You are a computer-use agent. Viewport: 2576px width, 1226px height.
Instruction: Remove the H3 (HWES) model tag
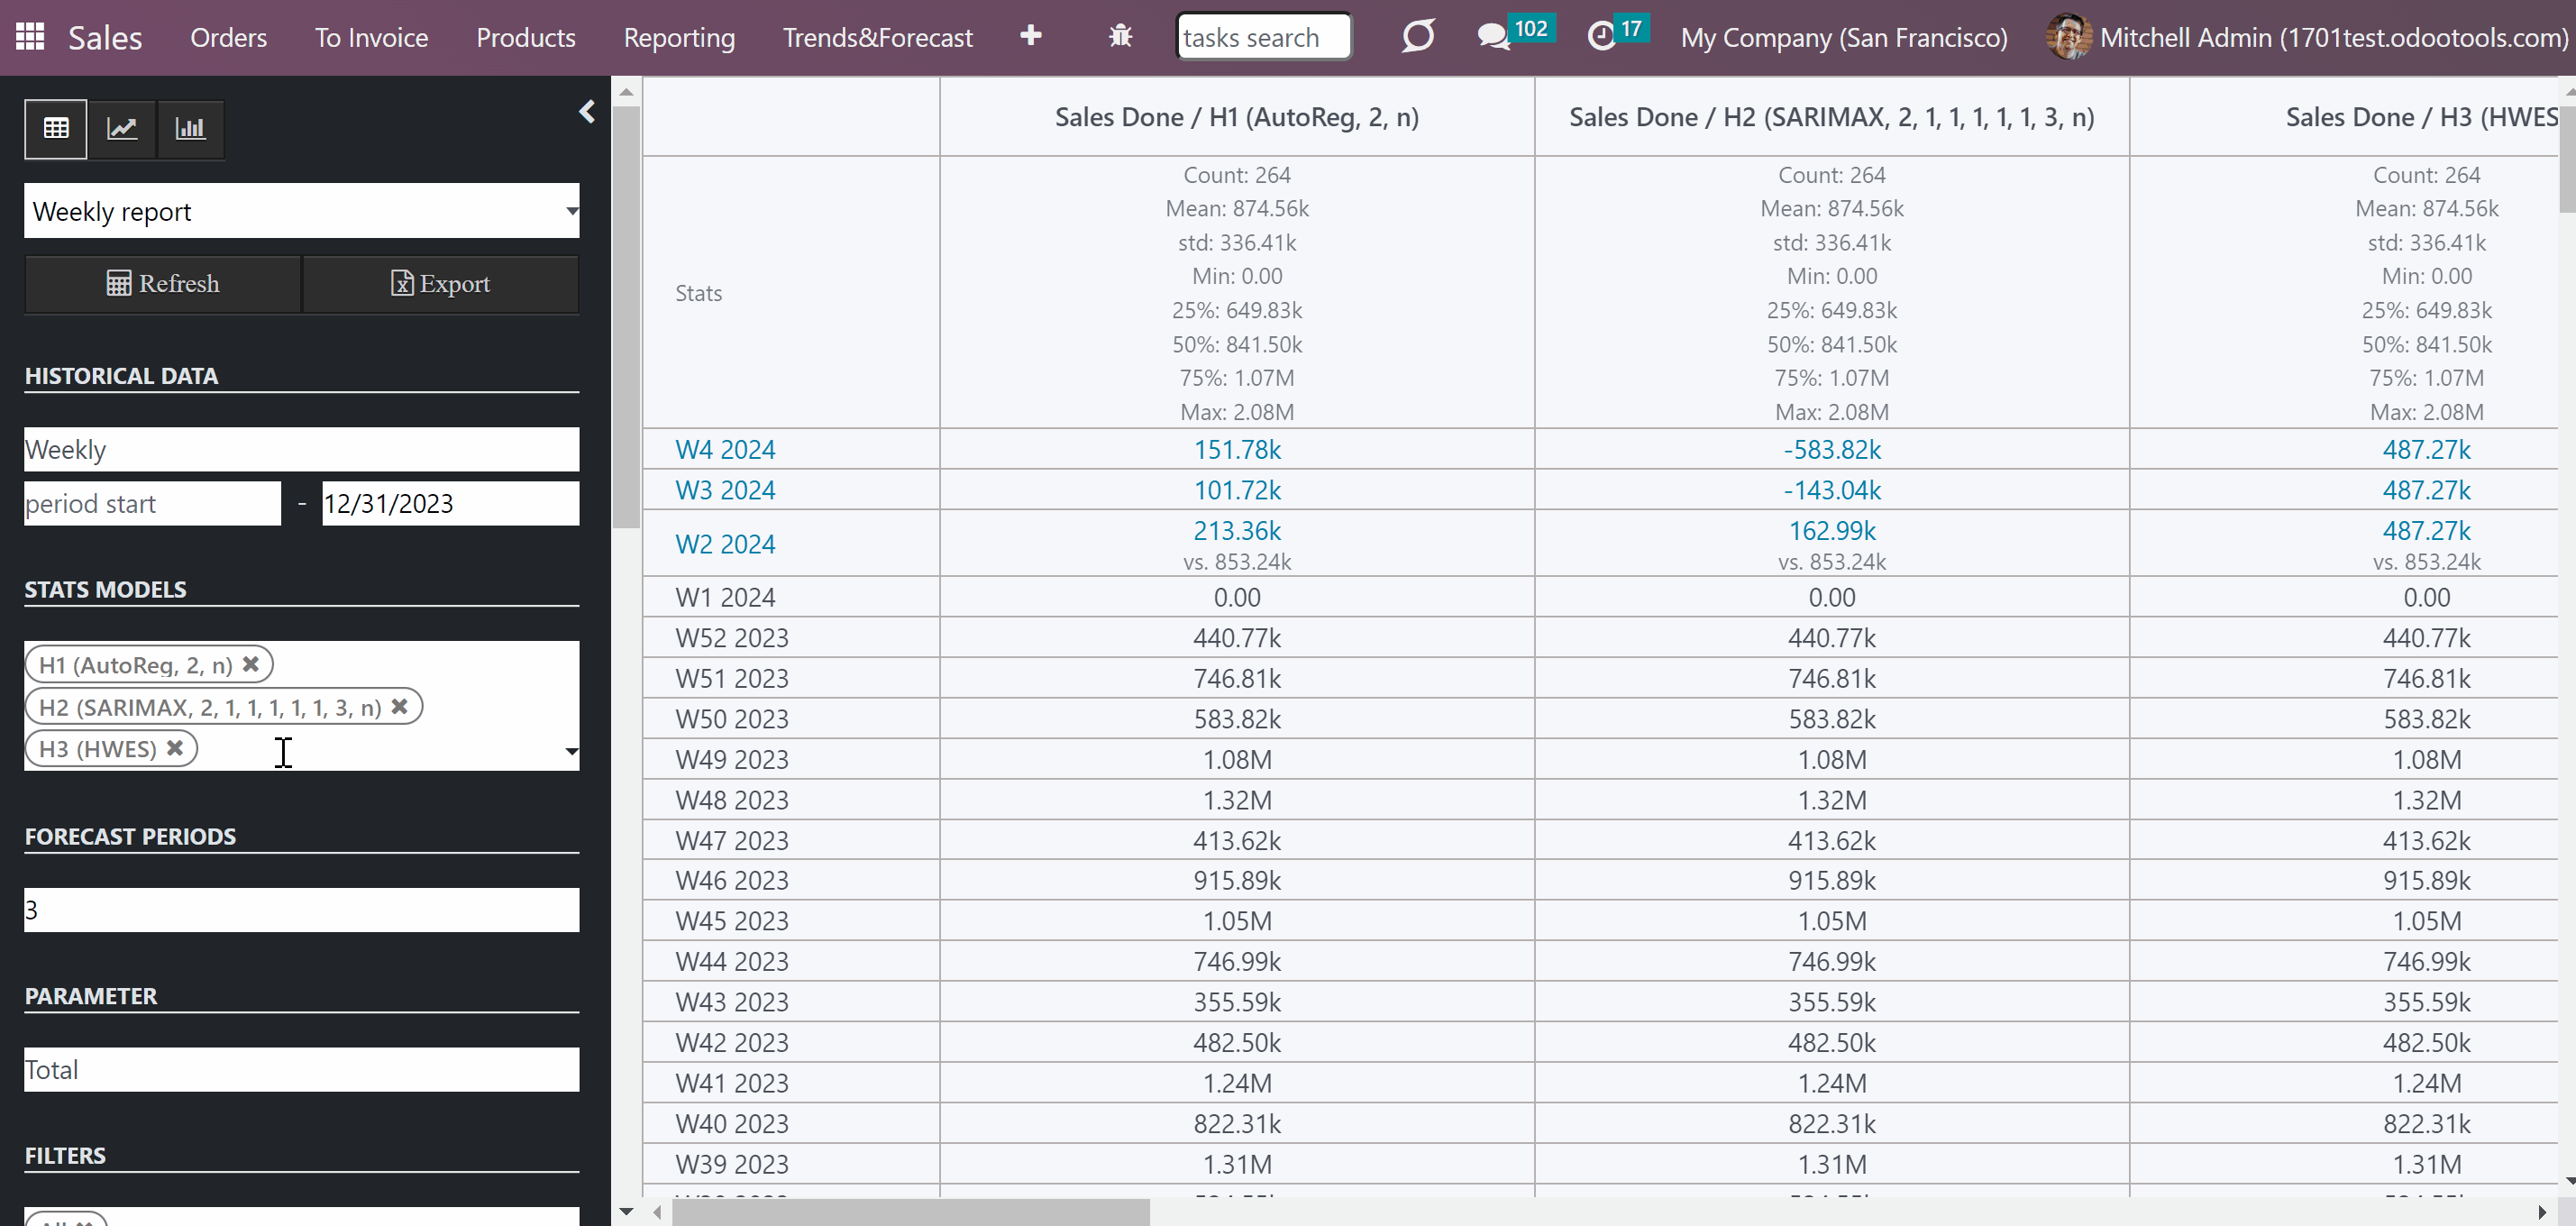click(x=175, y=748)
